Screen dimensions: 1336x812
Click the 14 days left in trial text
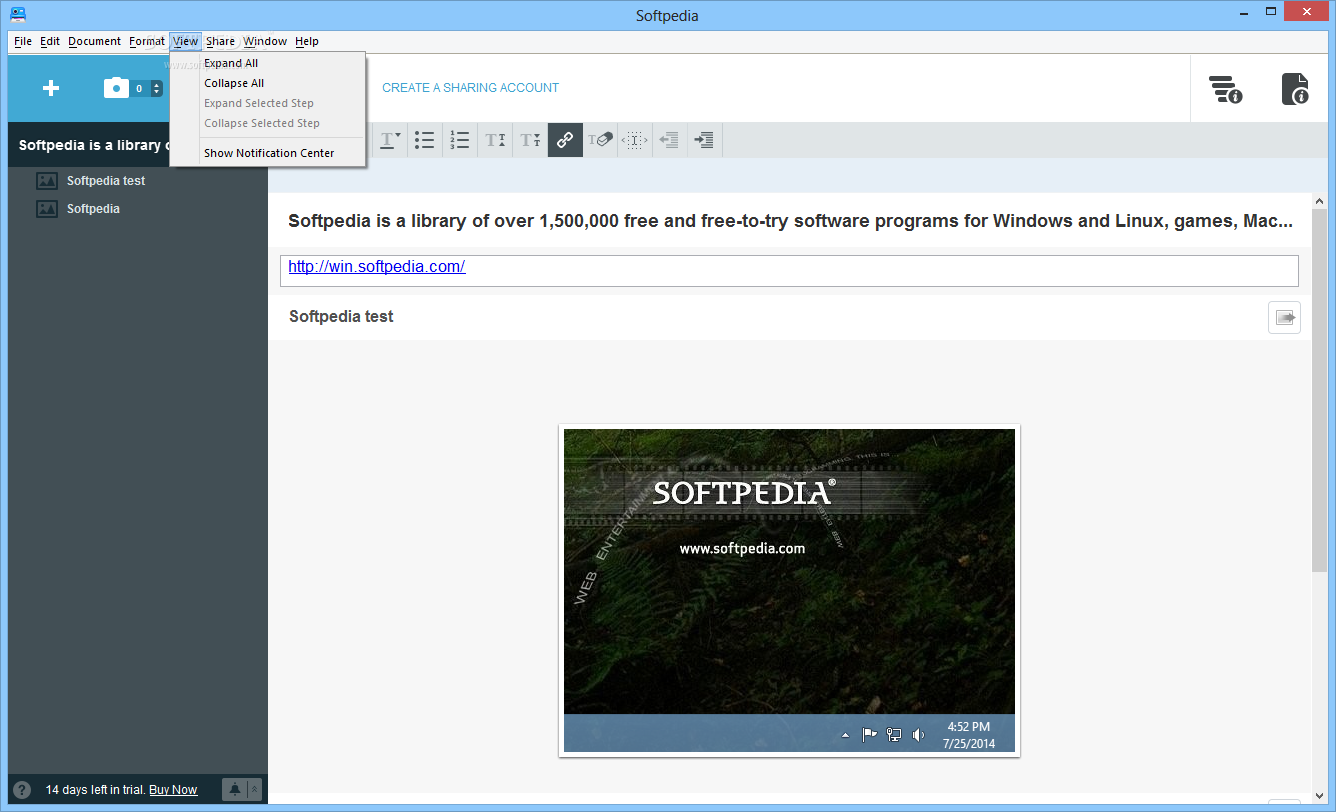(x=96, y=790)
